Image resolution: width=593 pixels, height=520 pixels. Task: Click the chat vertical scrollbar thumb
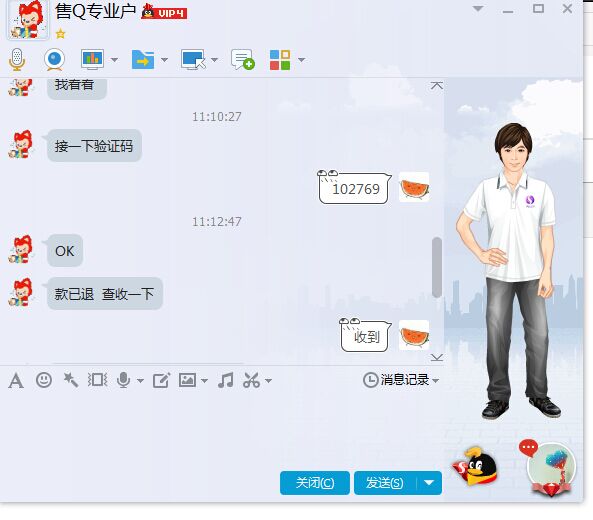[437, 267]
